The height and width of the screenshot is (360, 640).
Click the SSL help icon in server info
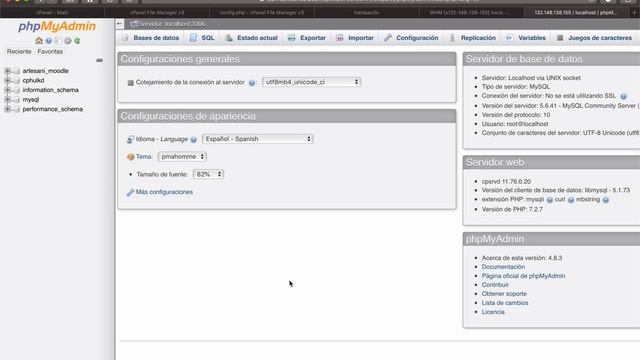point(623,96)
